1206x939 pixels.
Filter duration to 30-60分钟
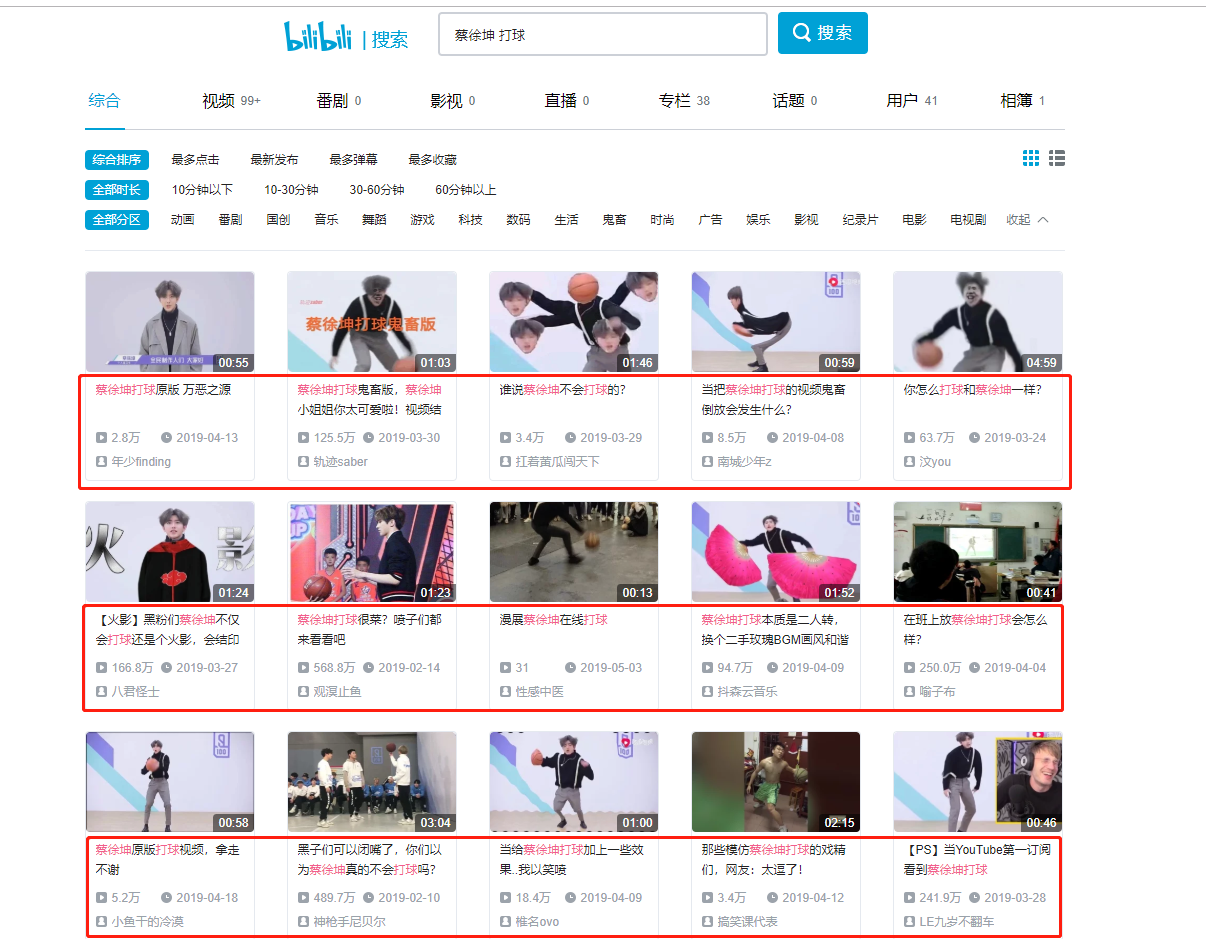point(377,190)
